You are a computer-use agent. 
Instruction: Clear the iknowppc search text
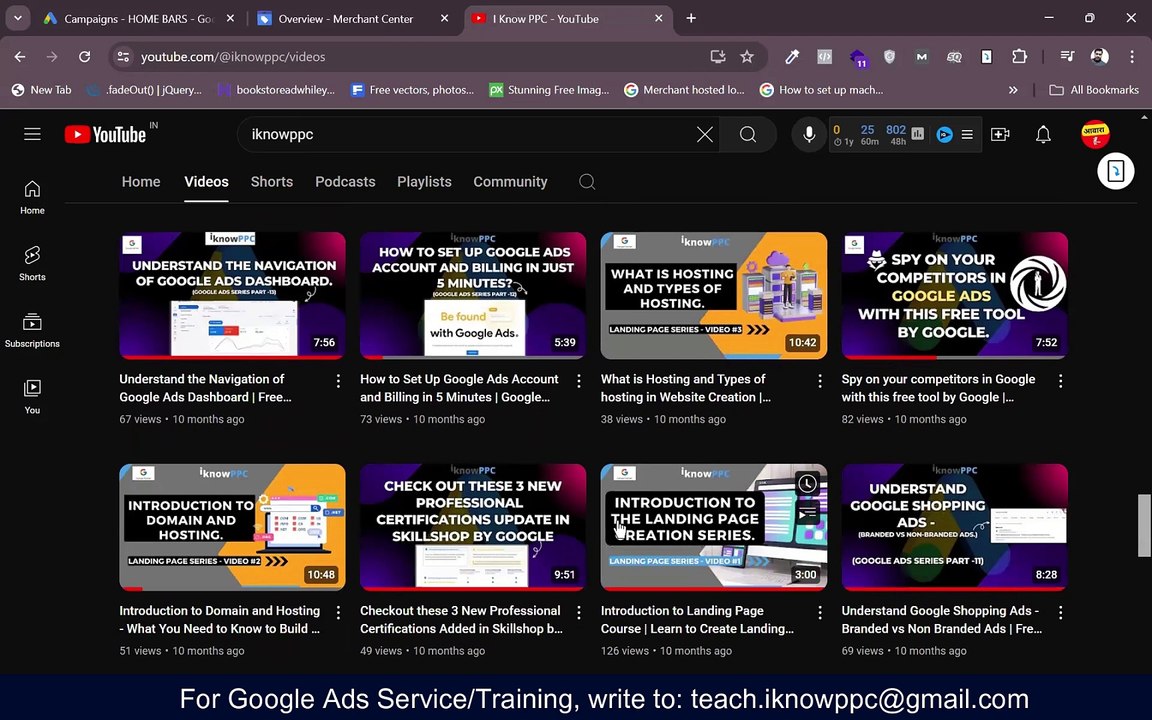705,134
